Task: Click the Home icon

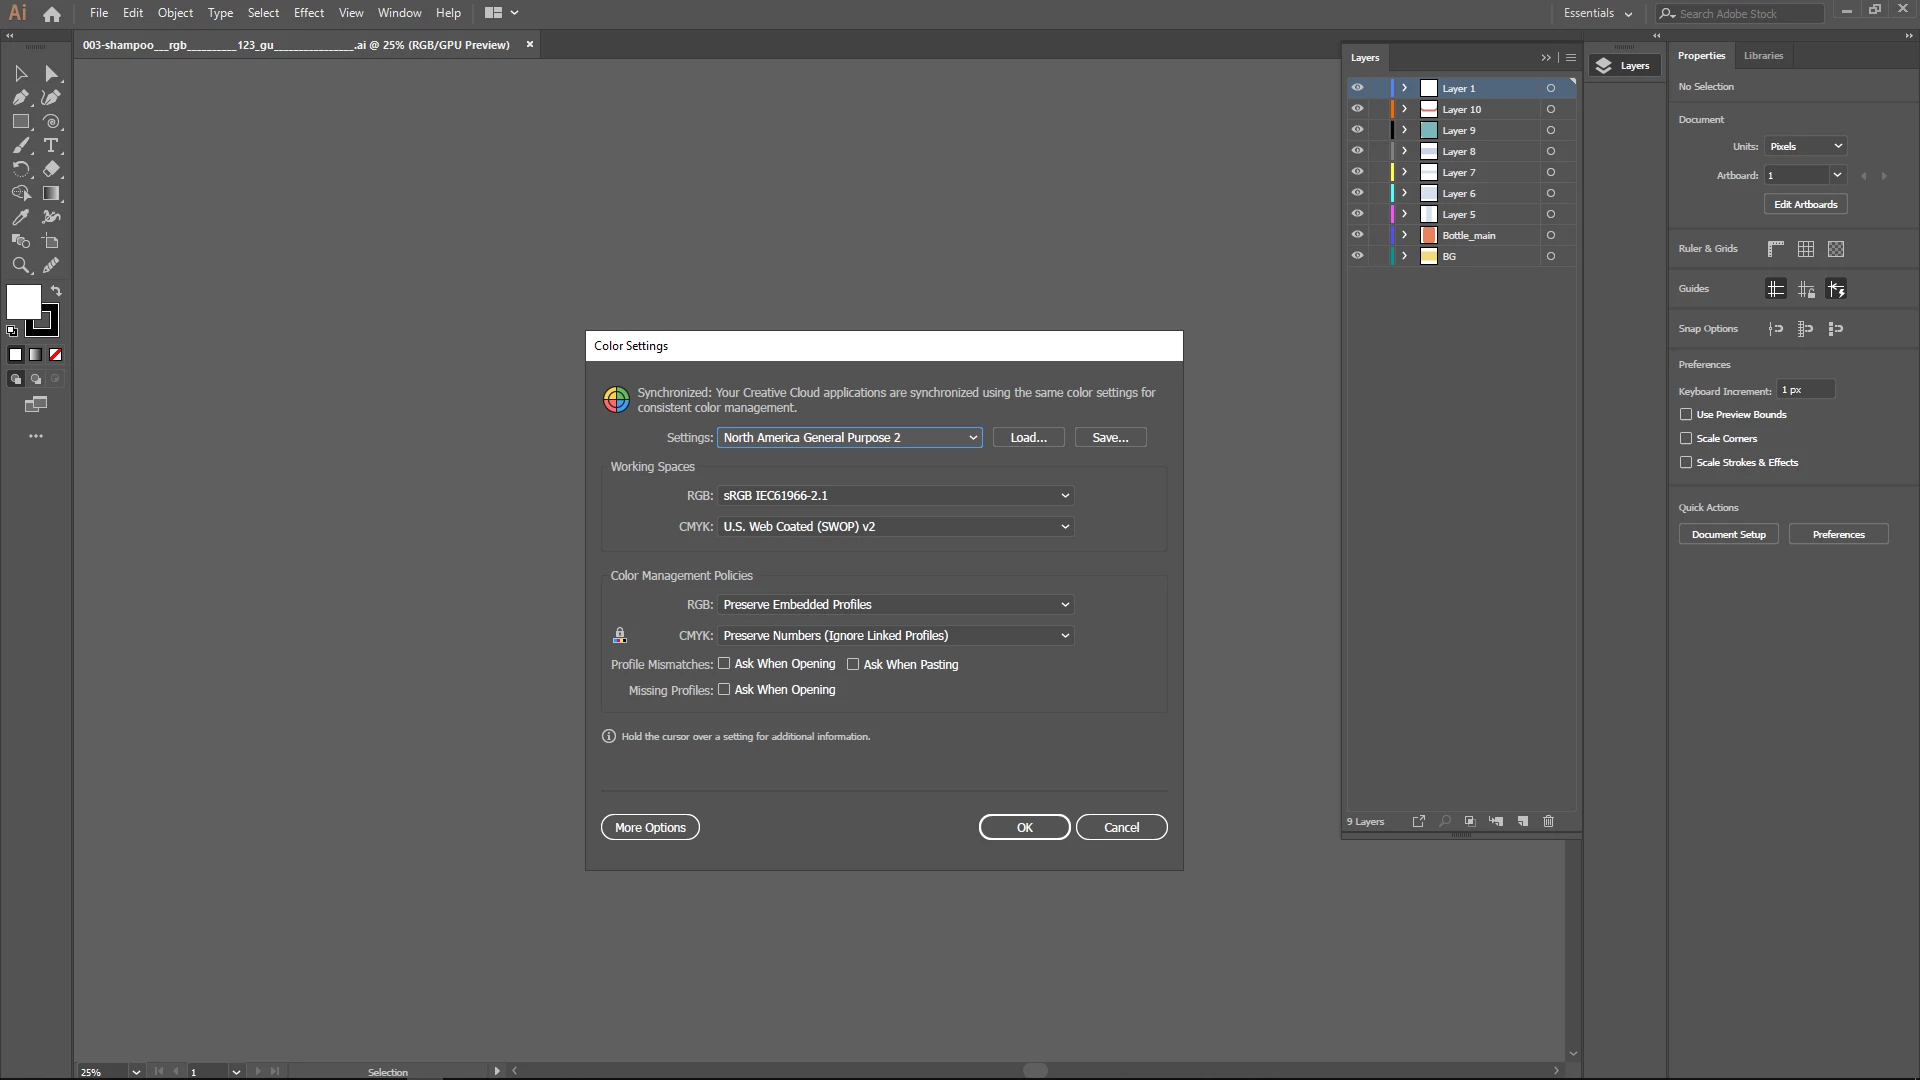Action: 52,13
